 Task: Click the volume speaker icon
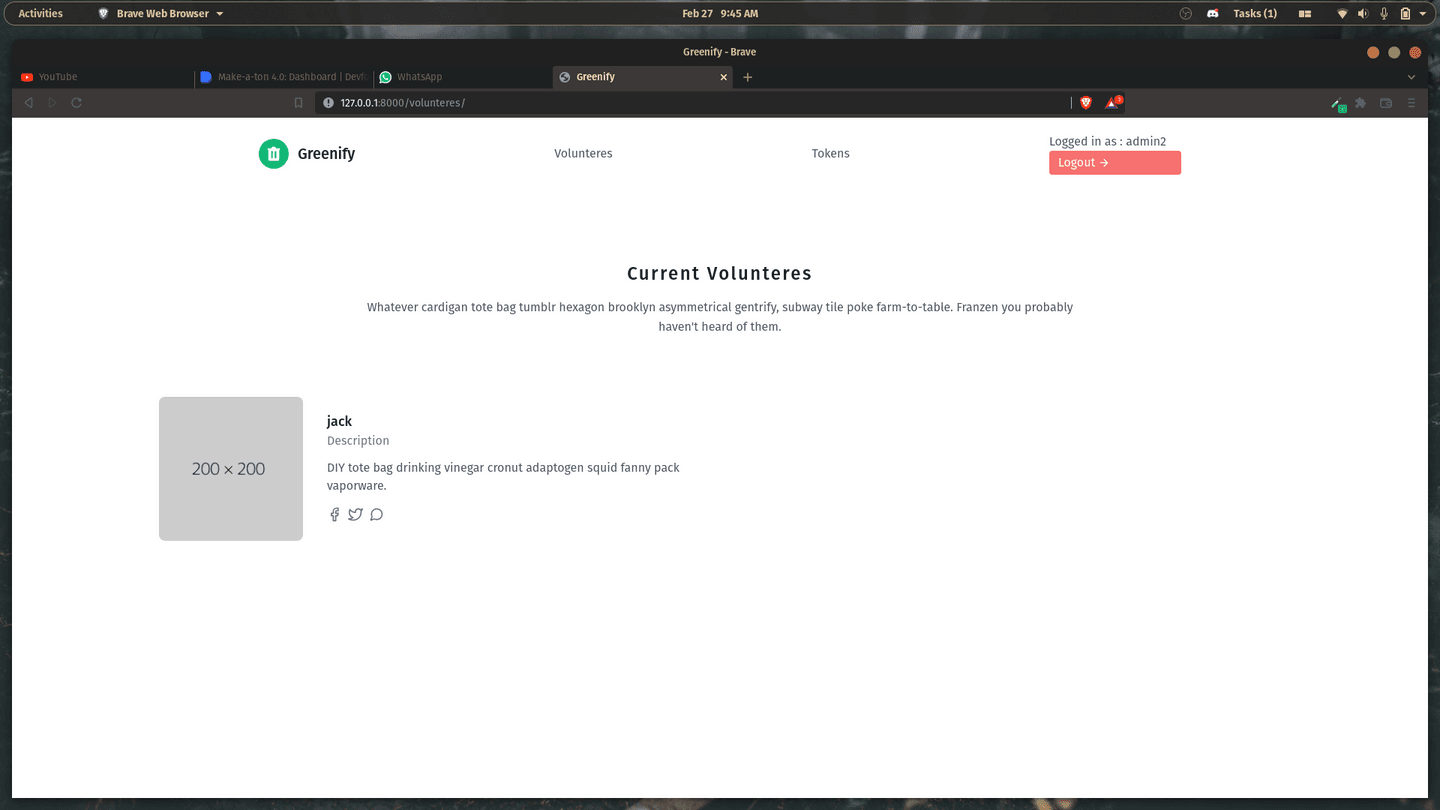pyautogui.click(x=1364, y=14)
